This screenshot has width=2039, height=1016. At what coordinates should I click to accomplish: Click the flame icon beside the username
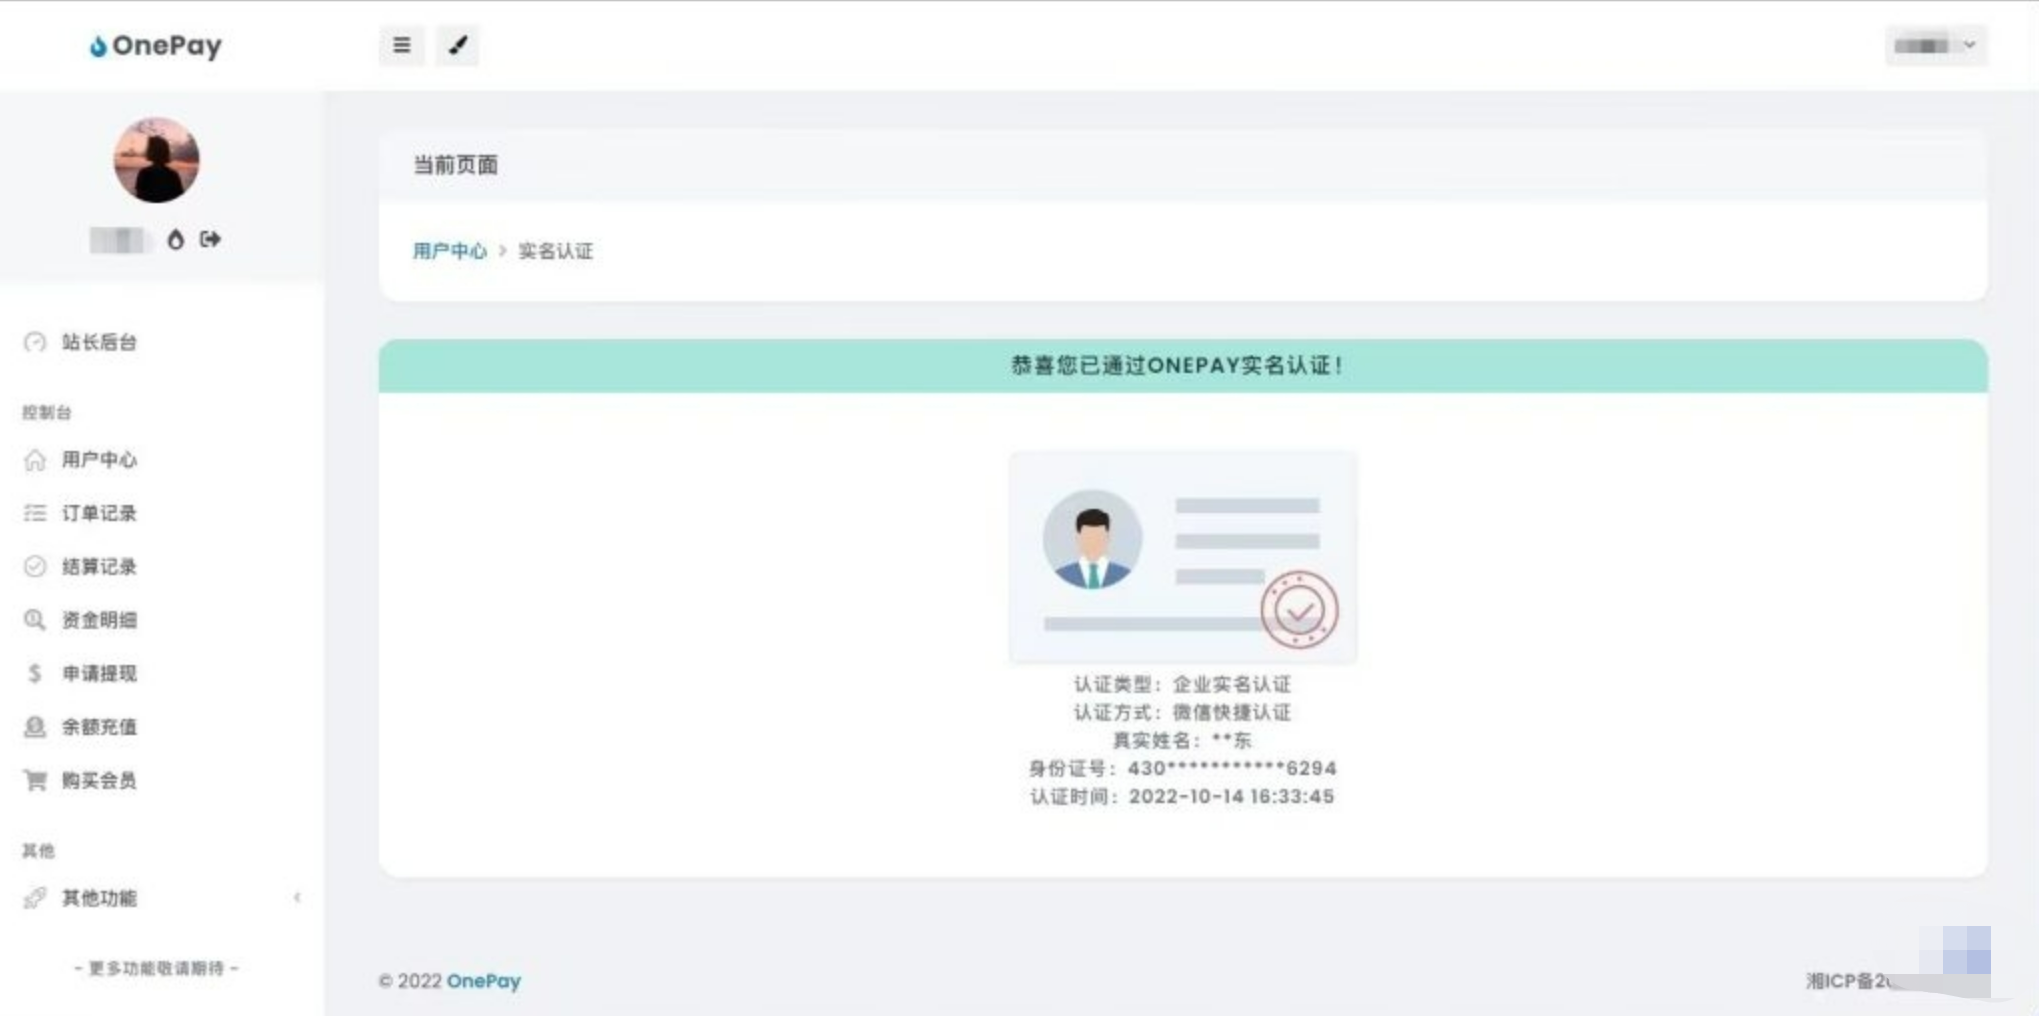click(x=176, y=239)
